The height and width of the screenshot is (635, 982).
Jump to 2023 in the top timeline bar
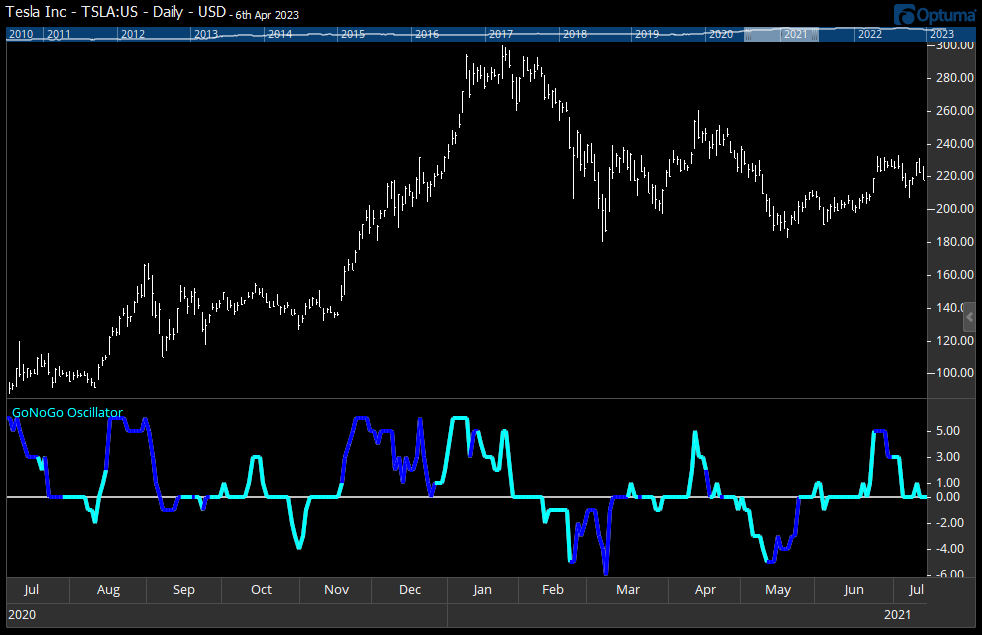(942, 34)
